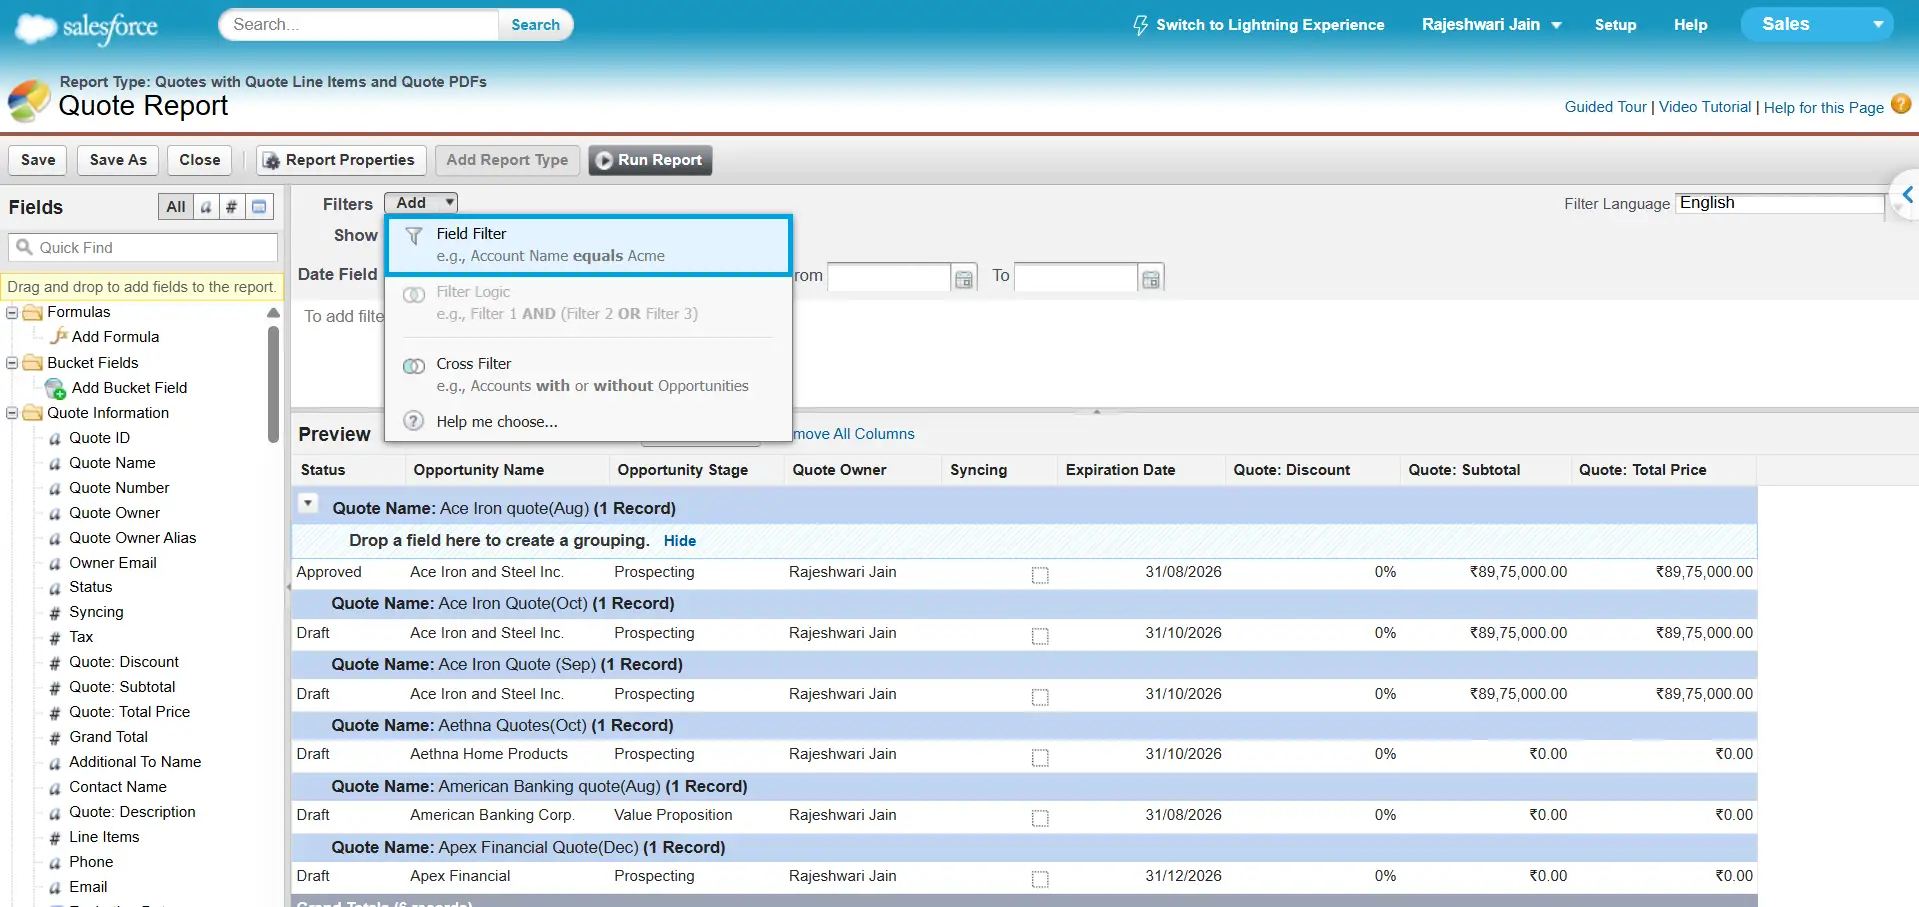Viewport: 1919px width, 907px height.
Task: Collapse the Bucket Fields tree node
Action: (x=12, y=363)
